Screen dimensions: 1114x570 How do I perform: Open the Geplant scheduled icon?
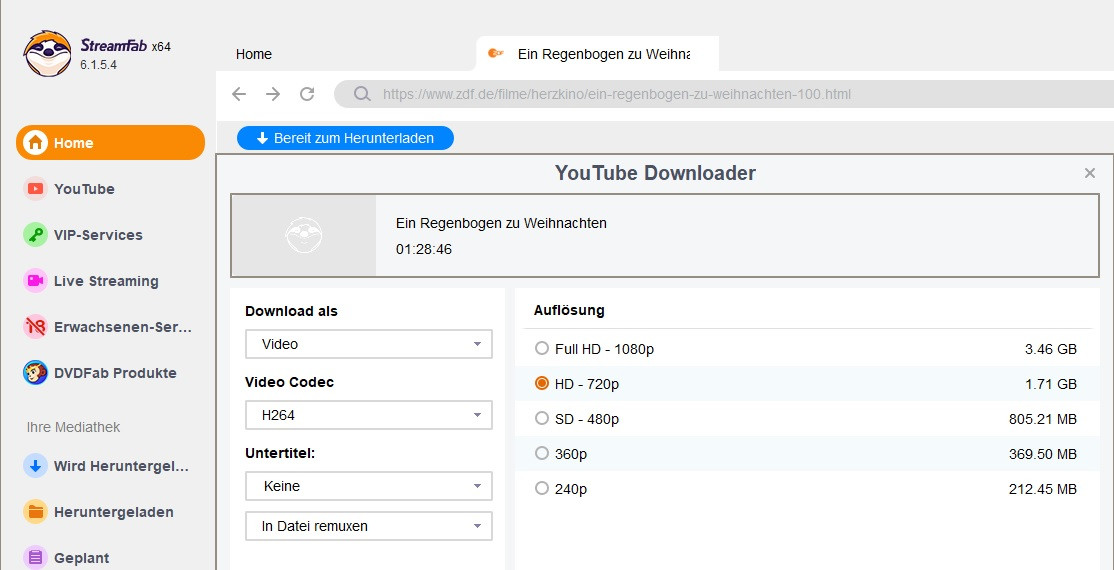(36, 558)
